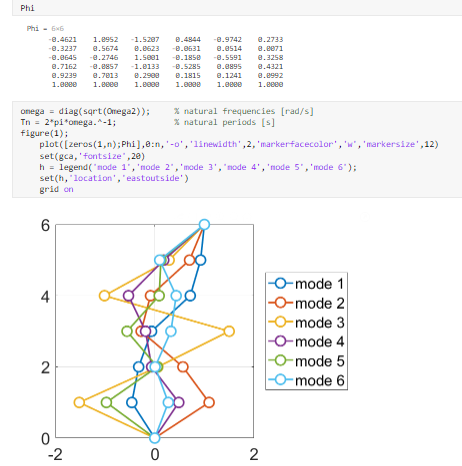Select 'mode 3' legend entry
462x466 pixels.
point(306,322)
